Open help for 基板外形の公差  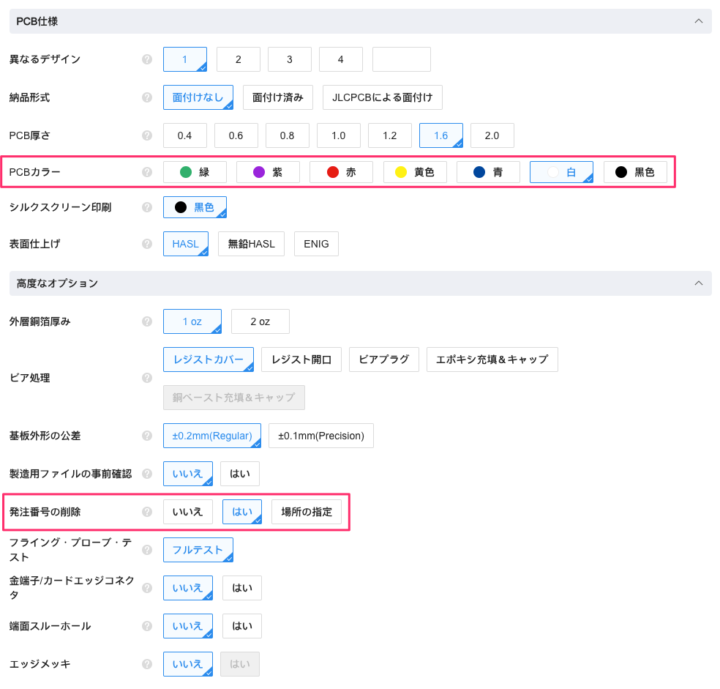click(x=147, y=436)
